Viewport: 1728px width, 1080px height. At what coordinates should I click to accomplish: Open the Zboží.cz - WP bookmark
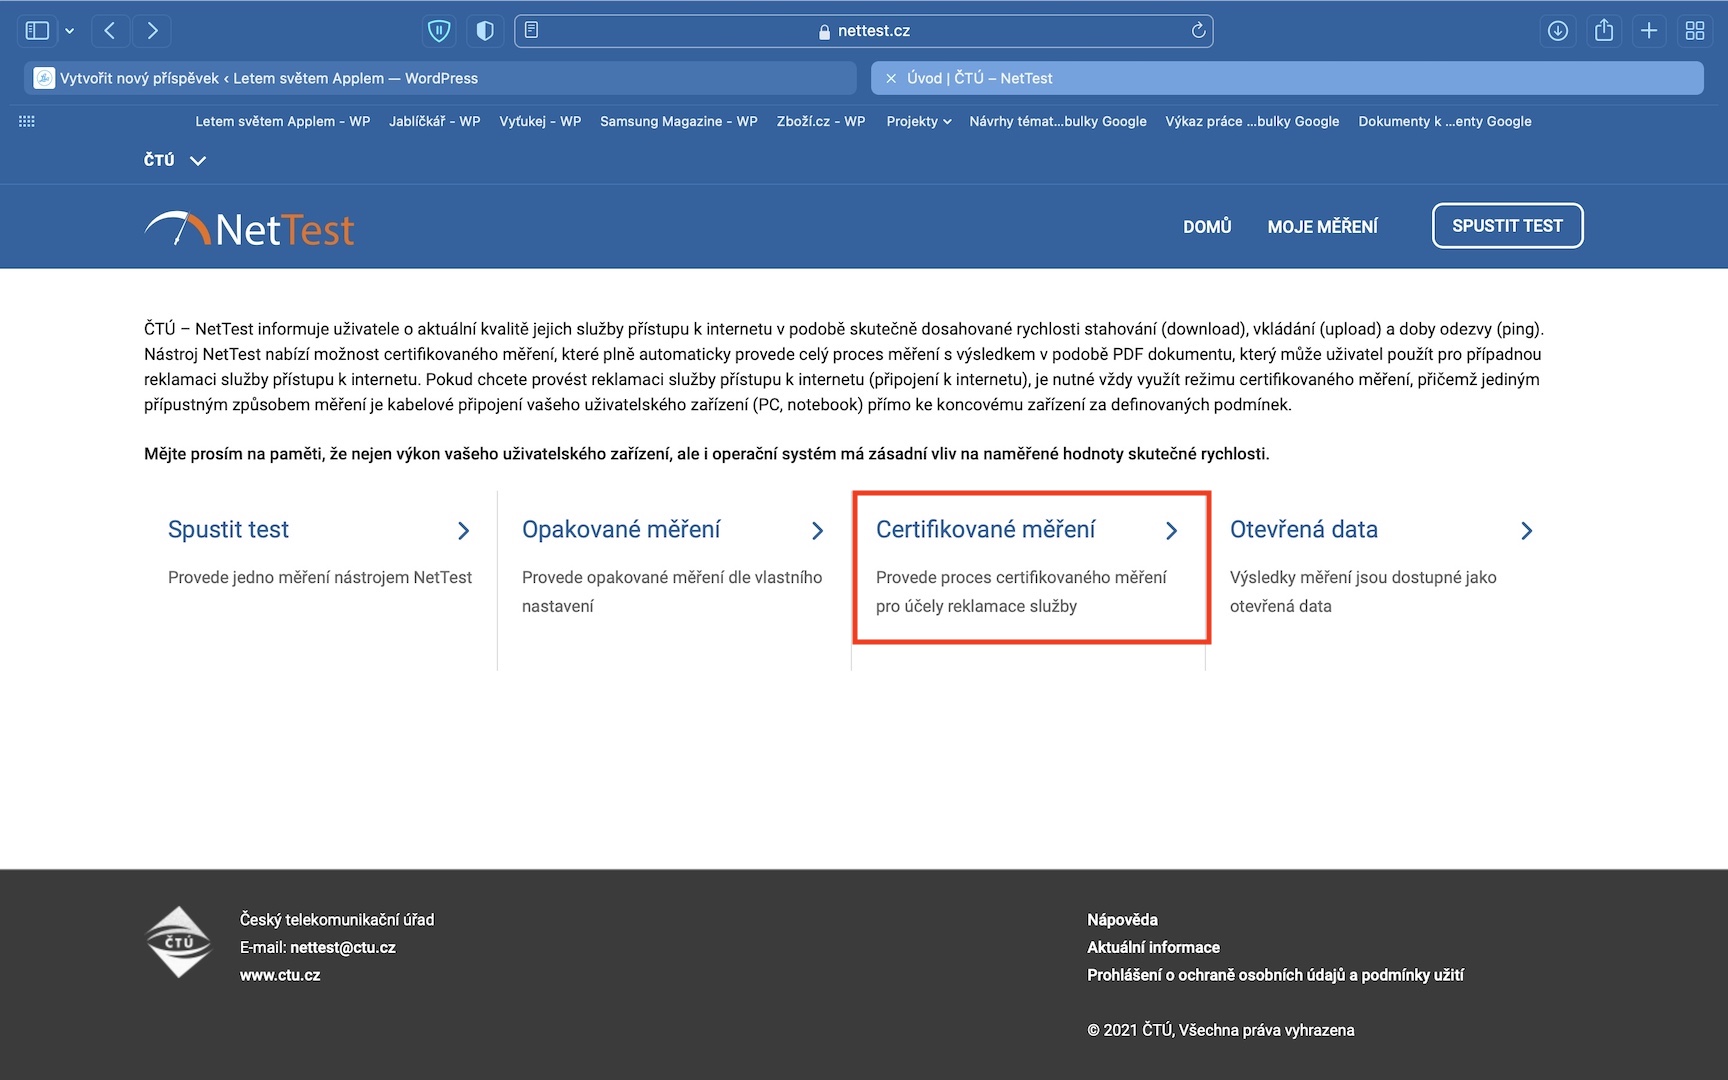point(821,121)
